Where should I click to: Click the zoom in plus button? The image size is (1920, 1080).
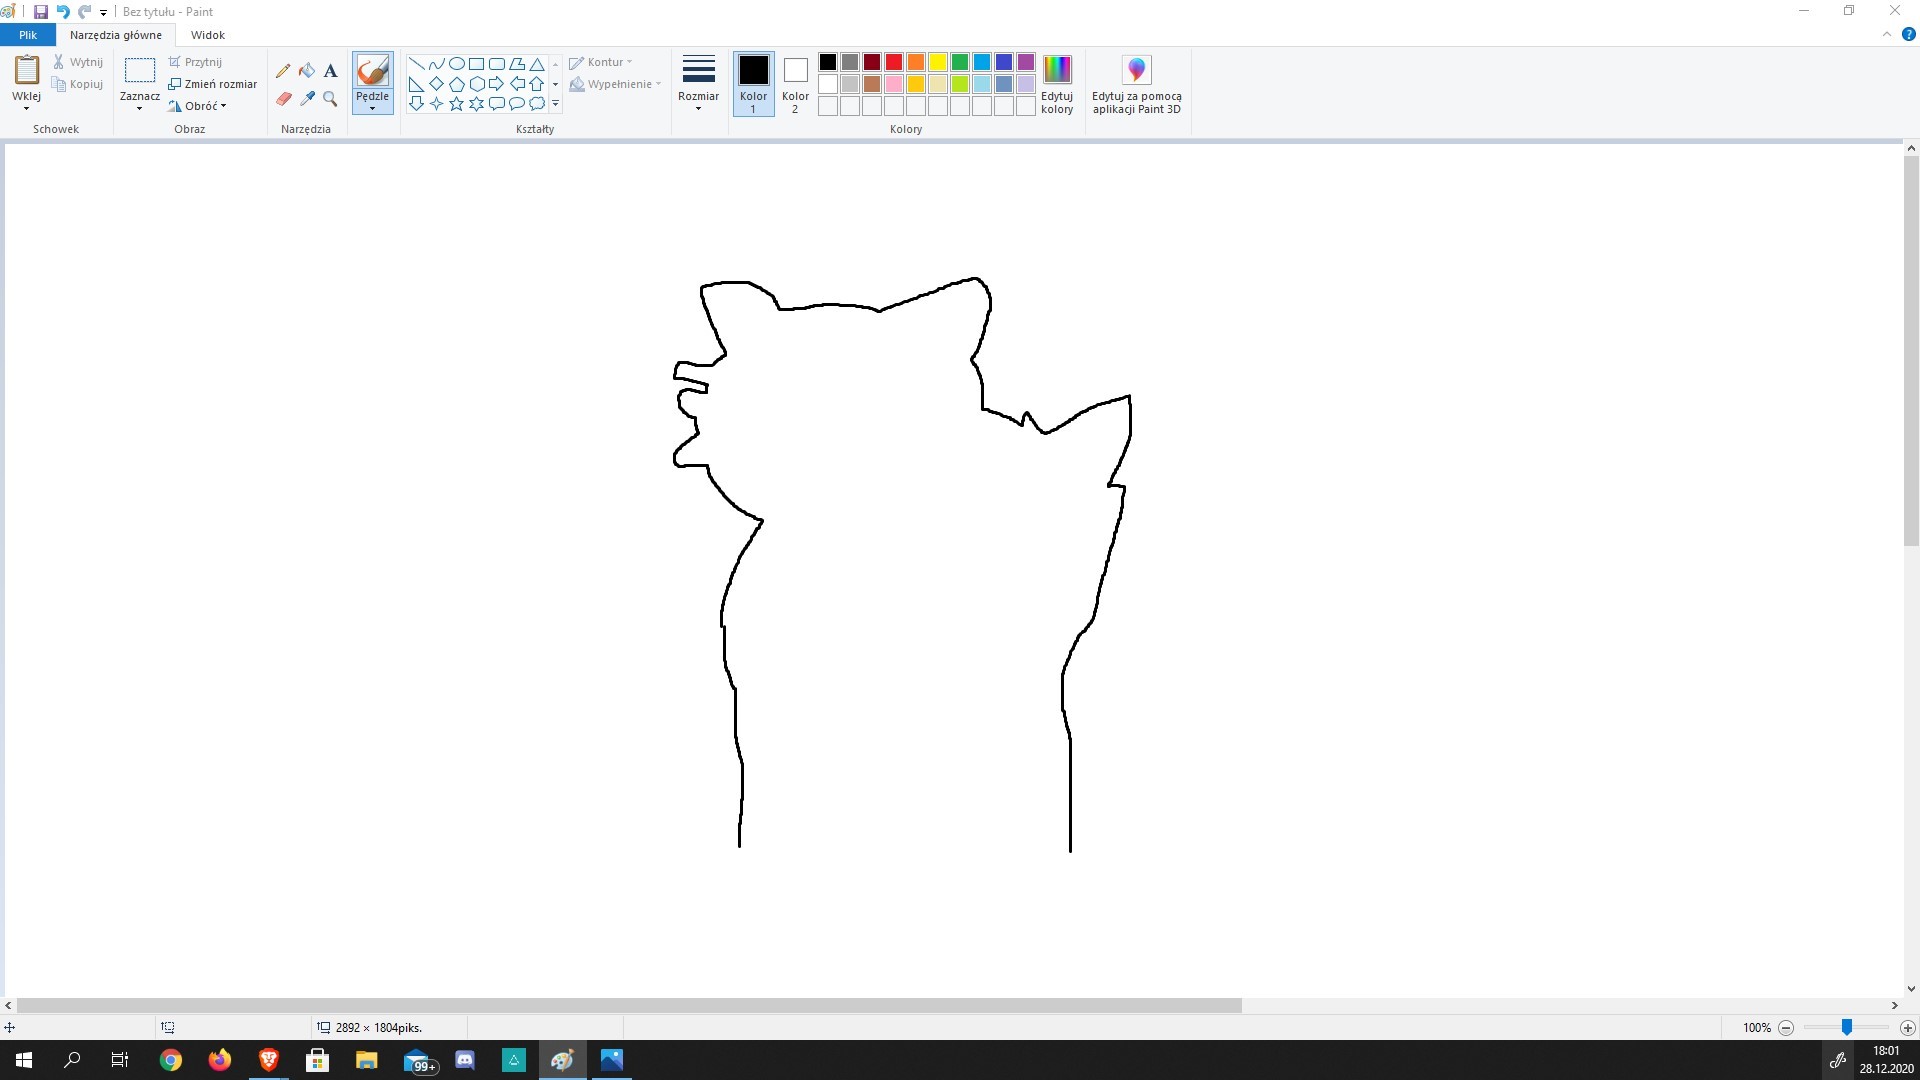[x=1908, y=1027]
